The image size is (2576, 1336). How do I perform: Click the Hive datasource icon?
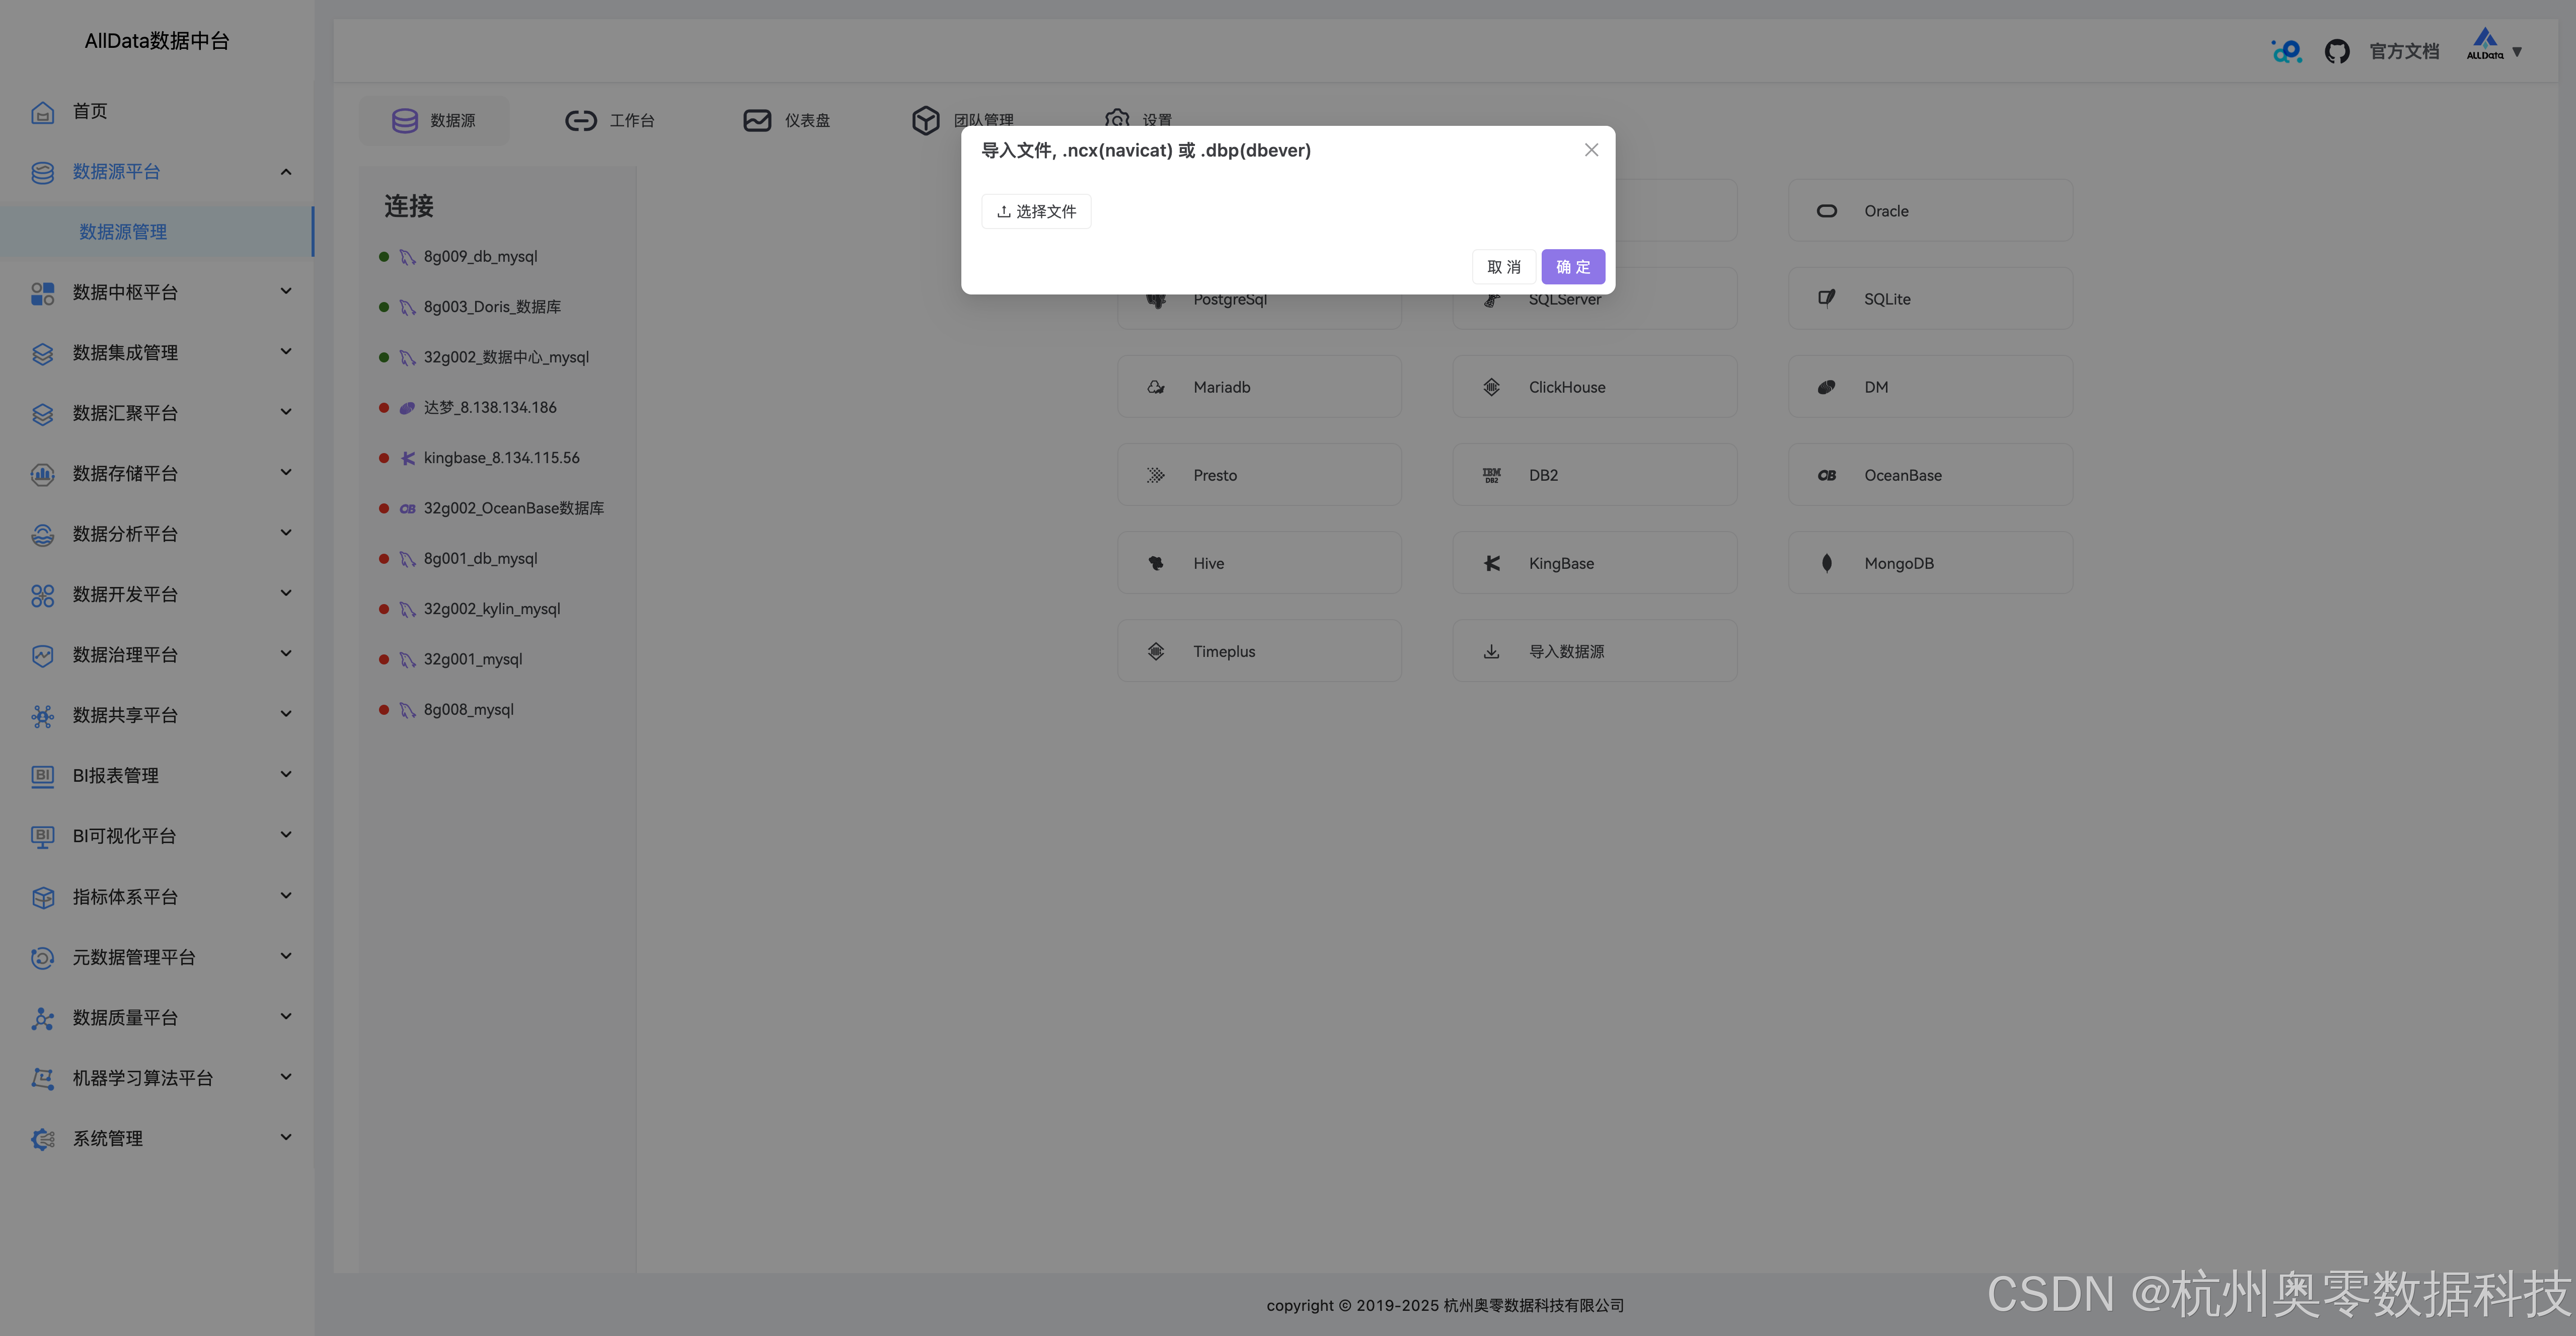tap(1155, 563)
